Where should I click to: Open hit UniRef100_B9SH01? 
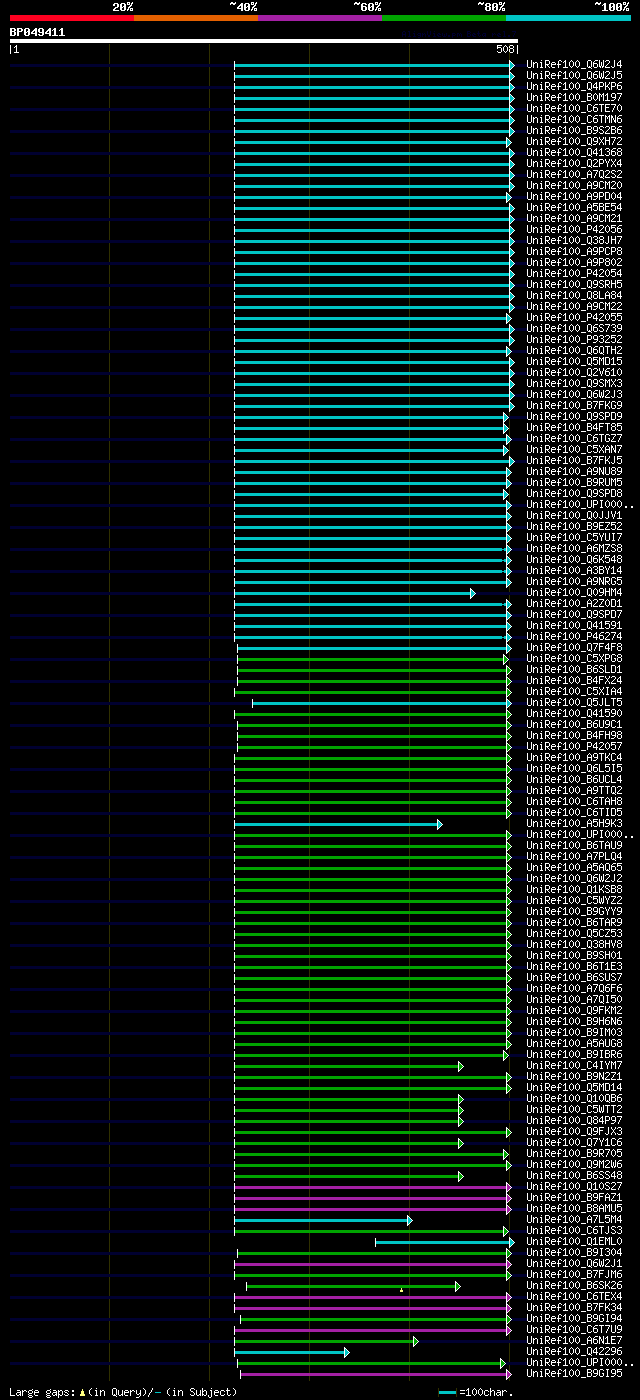coord(574,956)
